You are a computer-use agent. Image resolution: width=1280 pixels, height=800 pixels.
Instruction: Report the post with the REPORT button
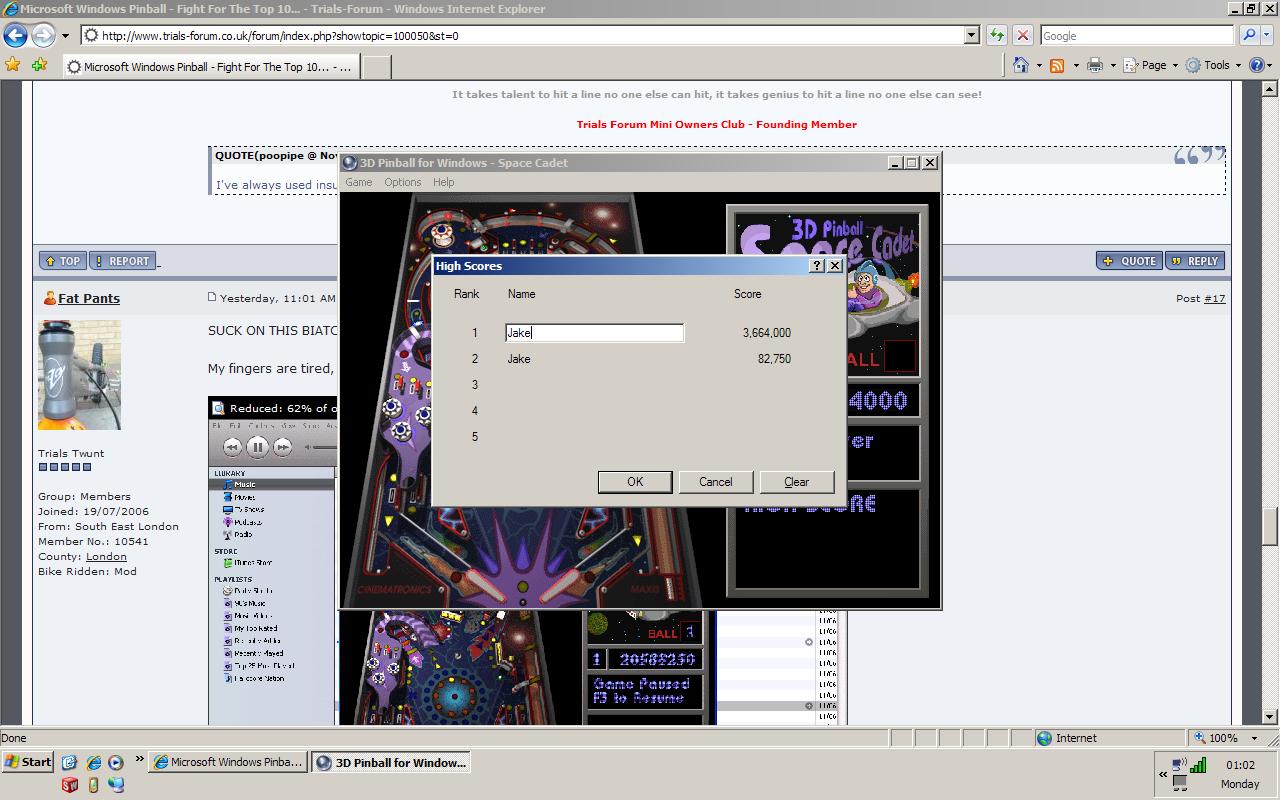coord(122,261)
